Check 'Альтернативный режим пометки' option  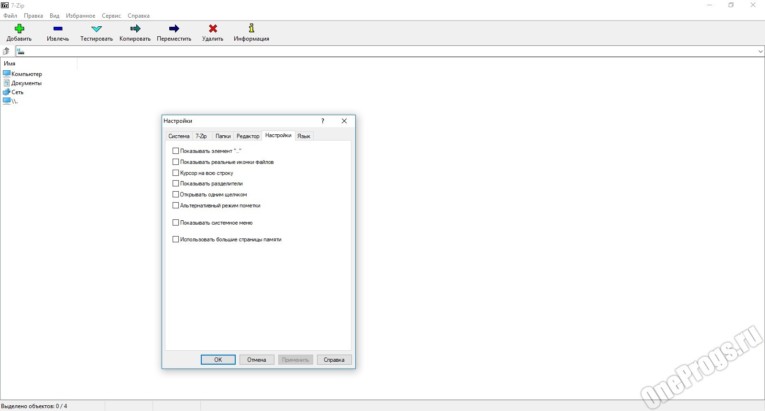click(x=176, y=206)
